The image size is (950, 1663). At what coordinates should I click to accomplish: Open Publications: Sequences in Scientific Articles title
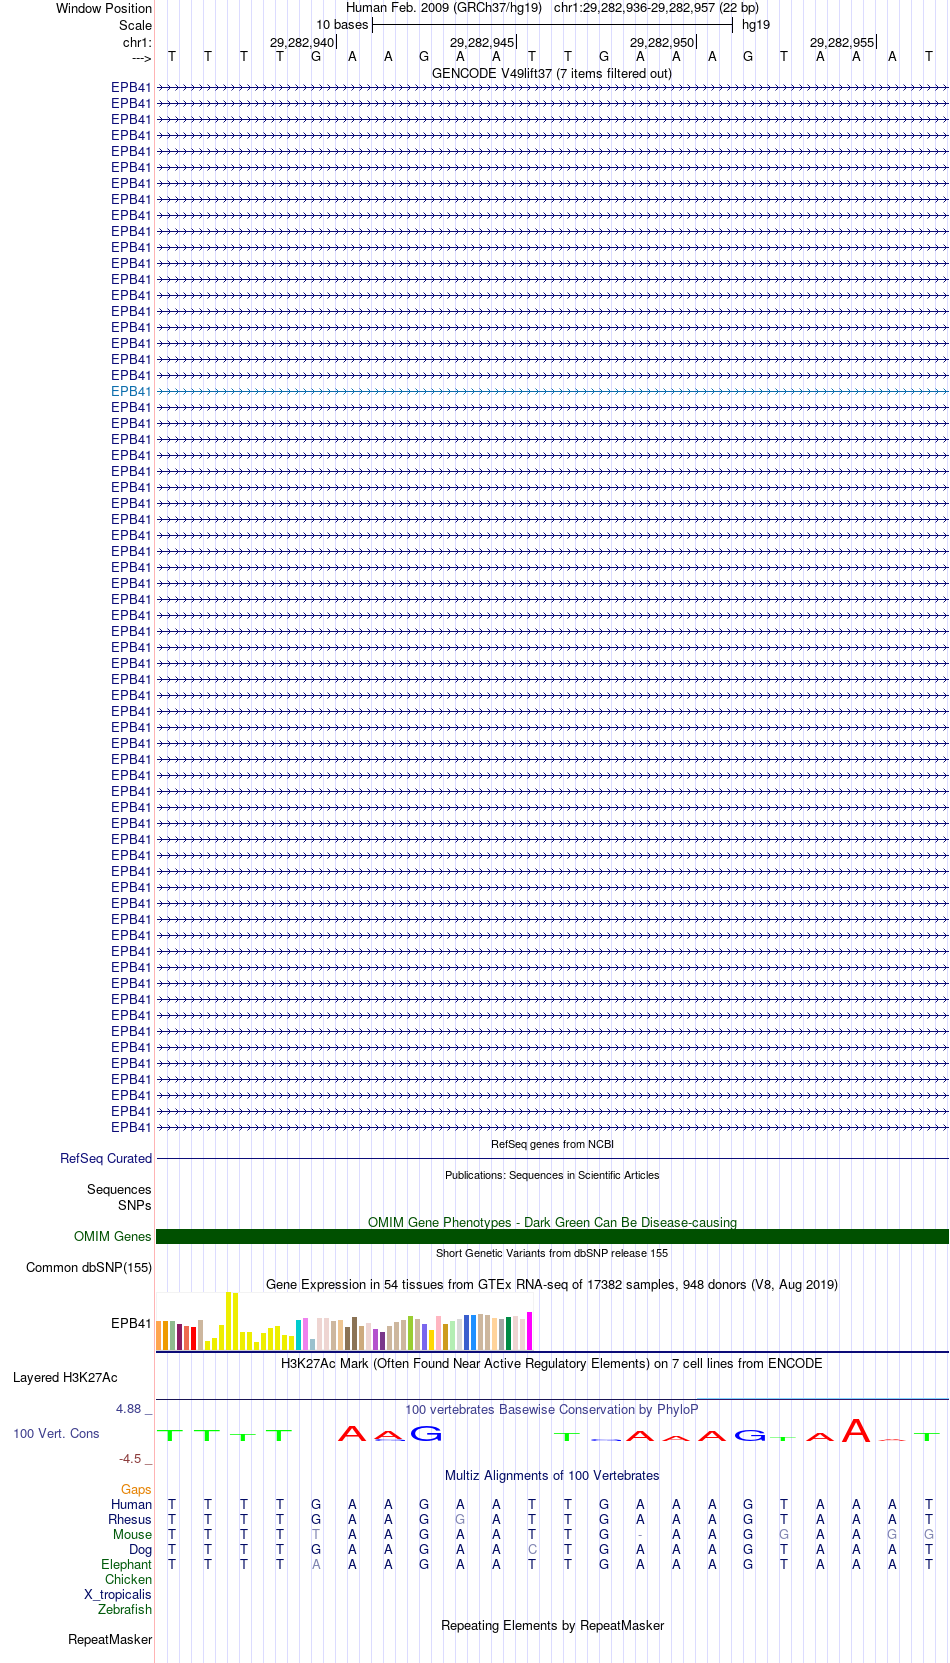[x=552, y=1175]
